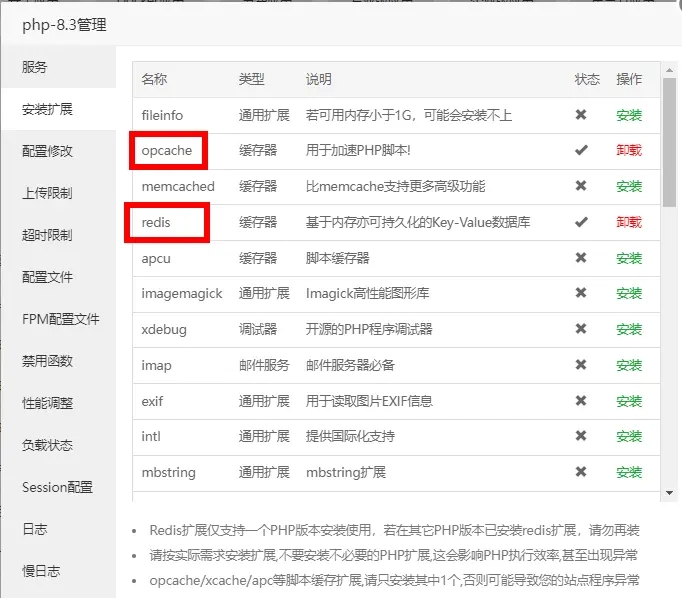Click the mbstring name cell
Image resolution: width=682 pixels, height=598 pixels.
(x=169, y=473)
